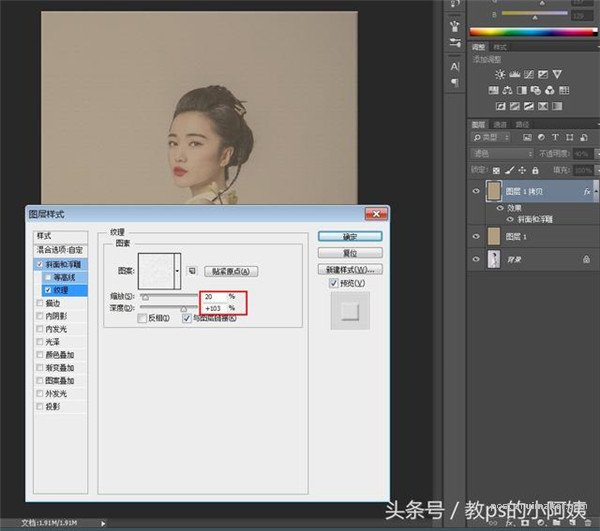
Task: Open the layer filter 类型 dropdown
Action: click(x=491, y=137)
